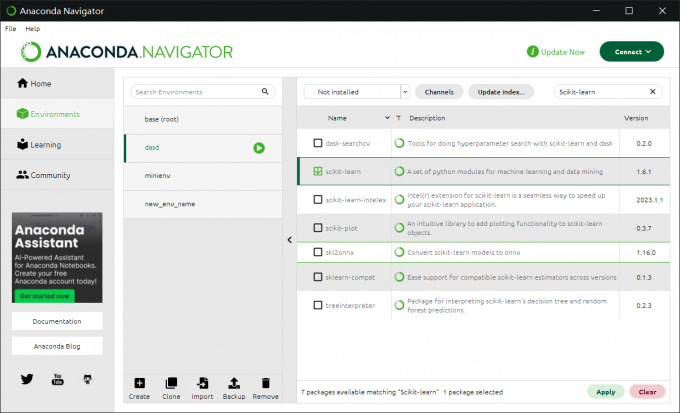Click the Update Now link
The image size is (680, 413).
click(x=562, y=52)
